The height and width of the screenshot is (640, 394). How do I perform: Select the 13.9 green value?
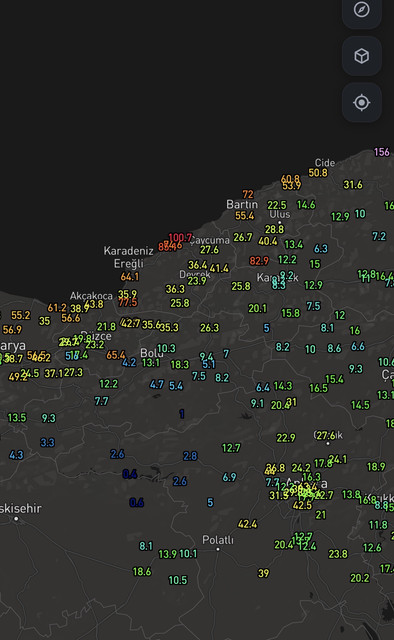click(167, 554)
